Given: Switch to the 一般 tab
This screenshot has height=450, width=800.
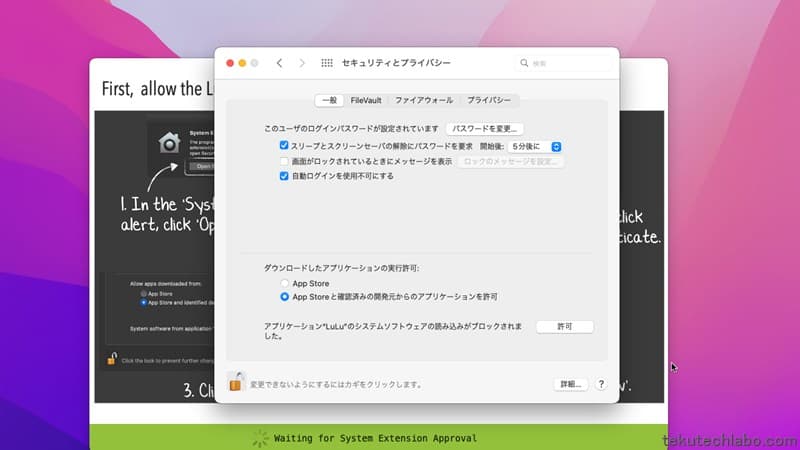Looking at the screenshot, I should coord(329,100).
